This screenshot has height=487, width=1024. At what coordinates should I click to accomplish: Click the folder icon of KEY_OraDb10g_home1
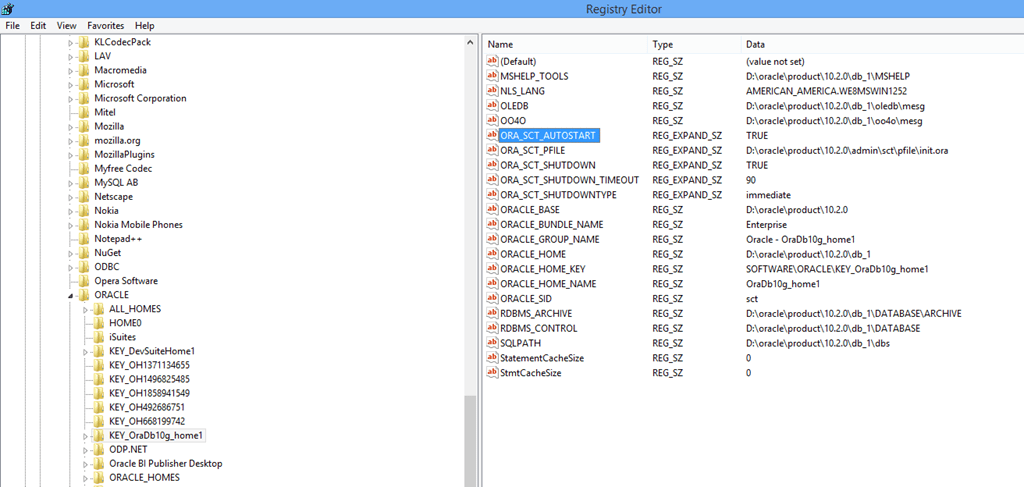click(x=99, y=435)
